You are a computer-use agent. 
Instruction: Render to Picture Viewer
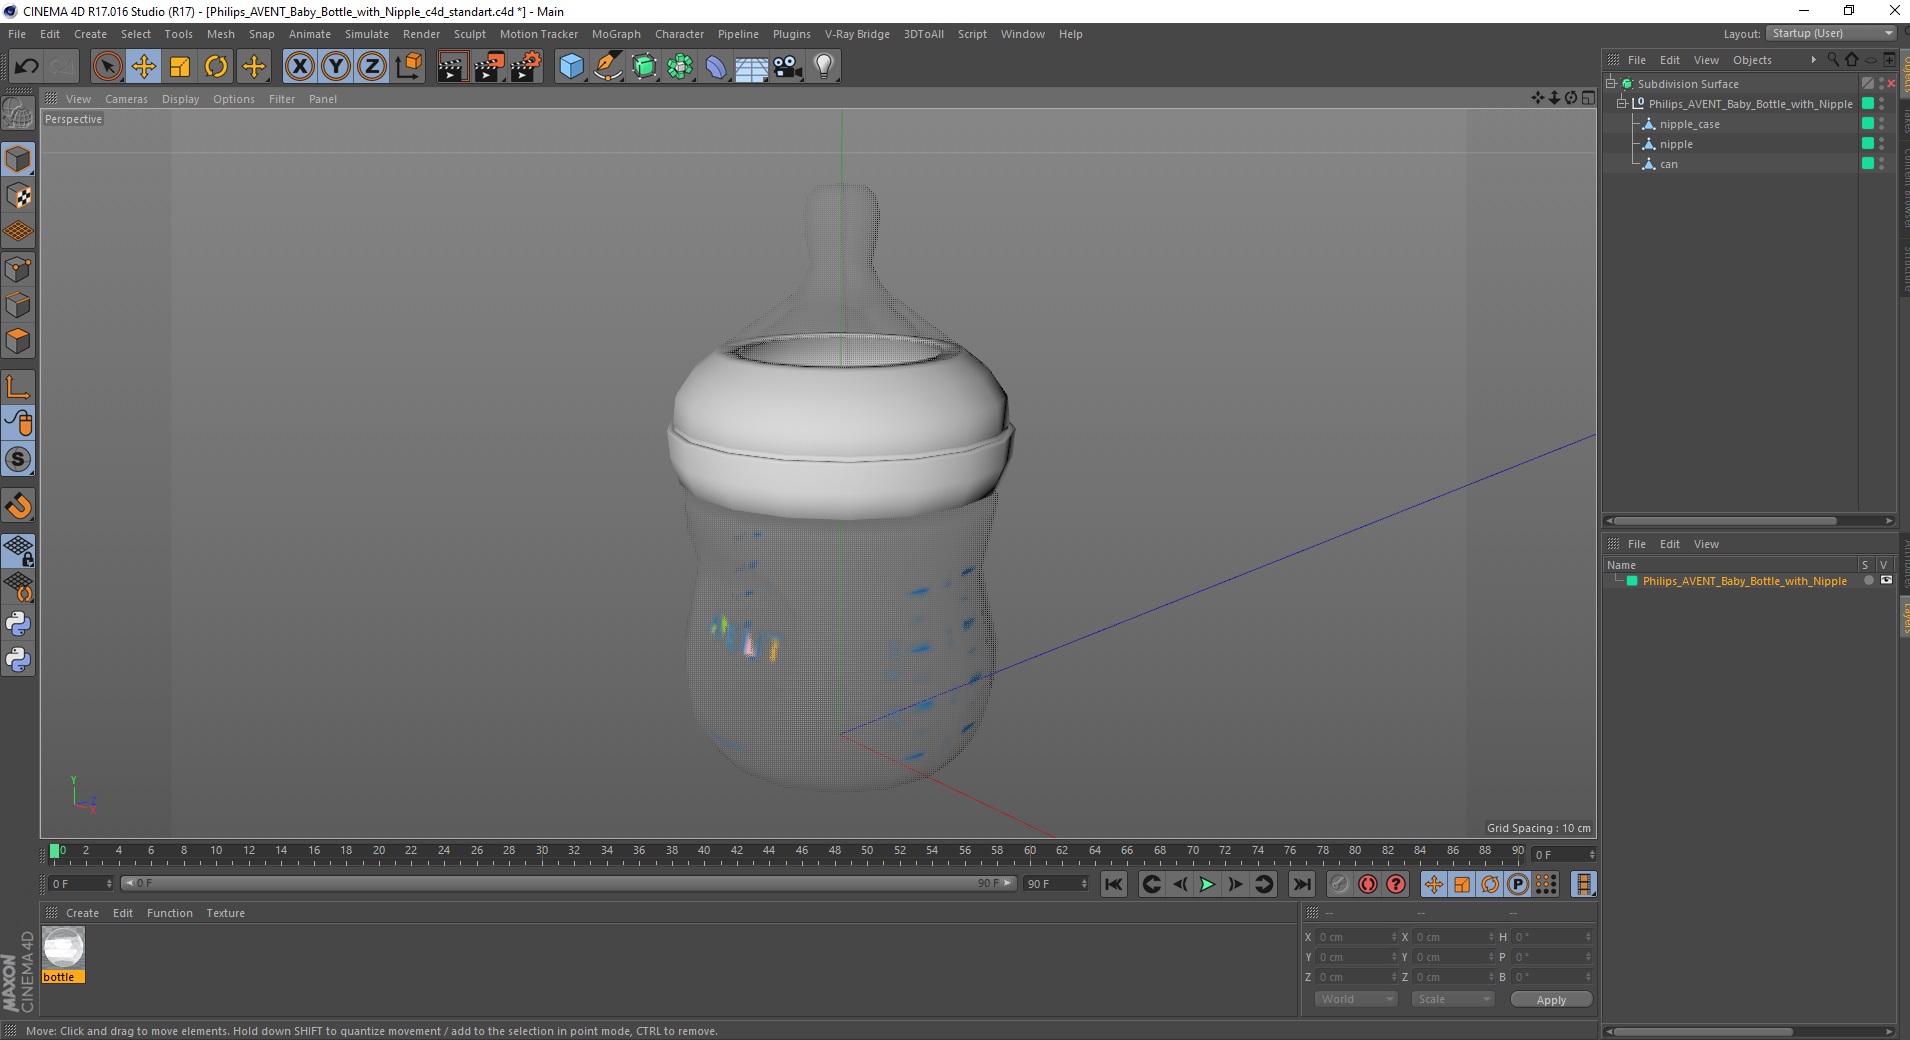489,67
